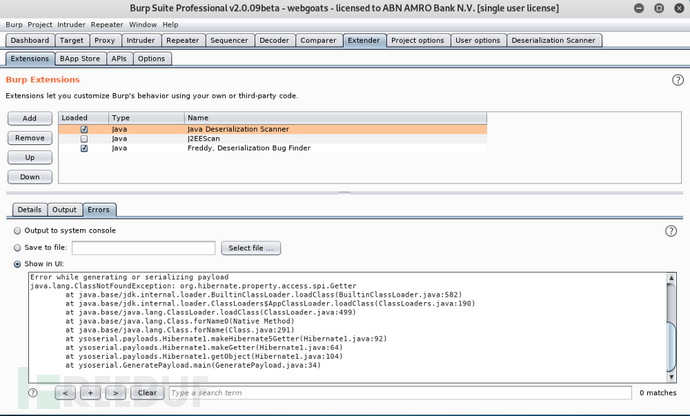Move extension Up

[30, 158]
